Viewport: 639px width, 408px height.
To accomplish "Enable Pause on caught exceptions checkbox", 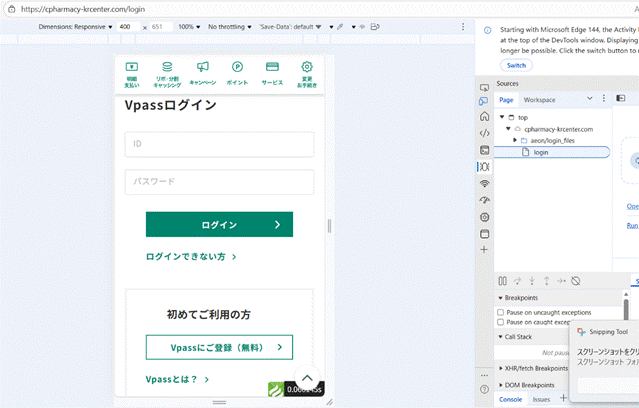I will tap(501, 322).
